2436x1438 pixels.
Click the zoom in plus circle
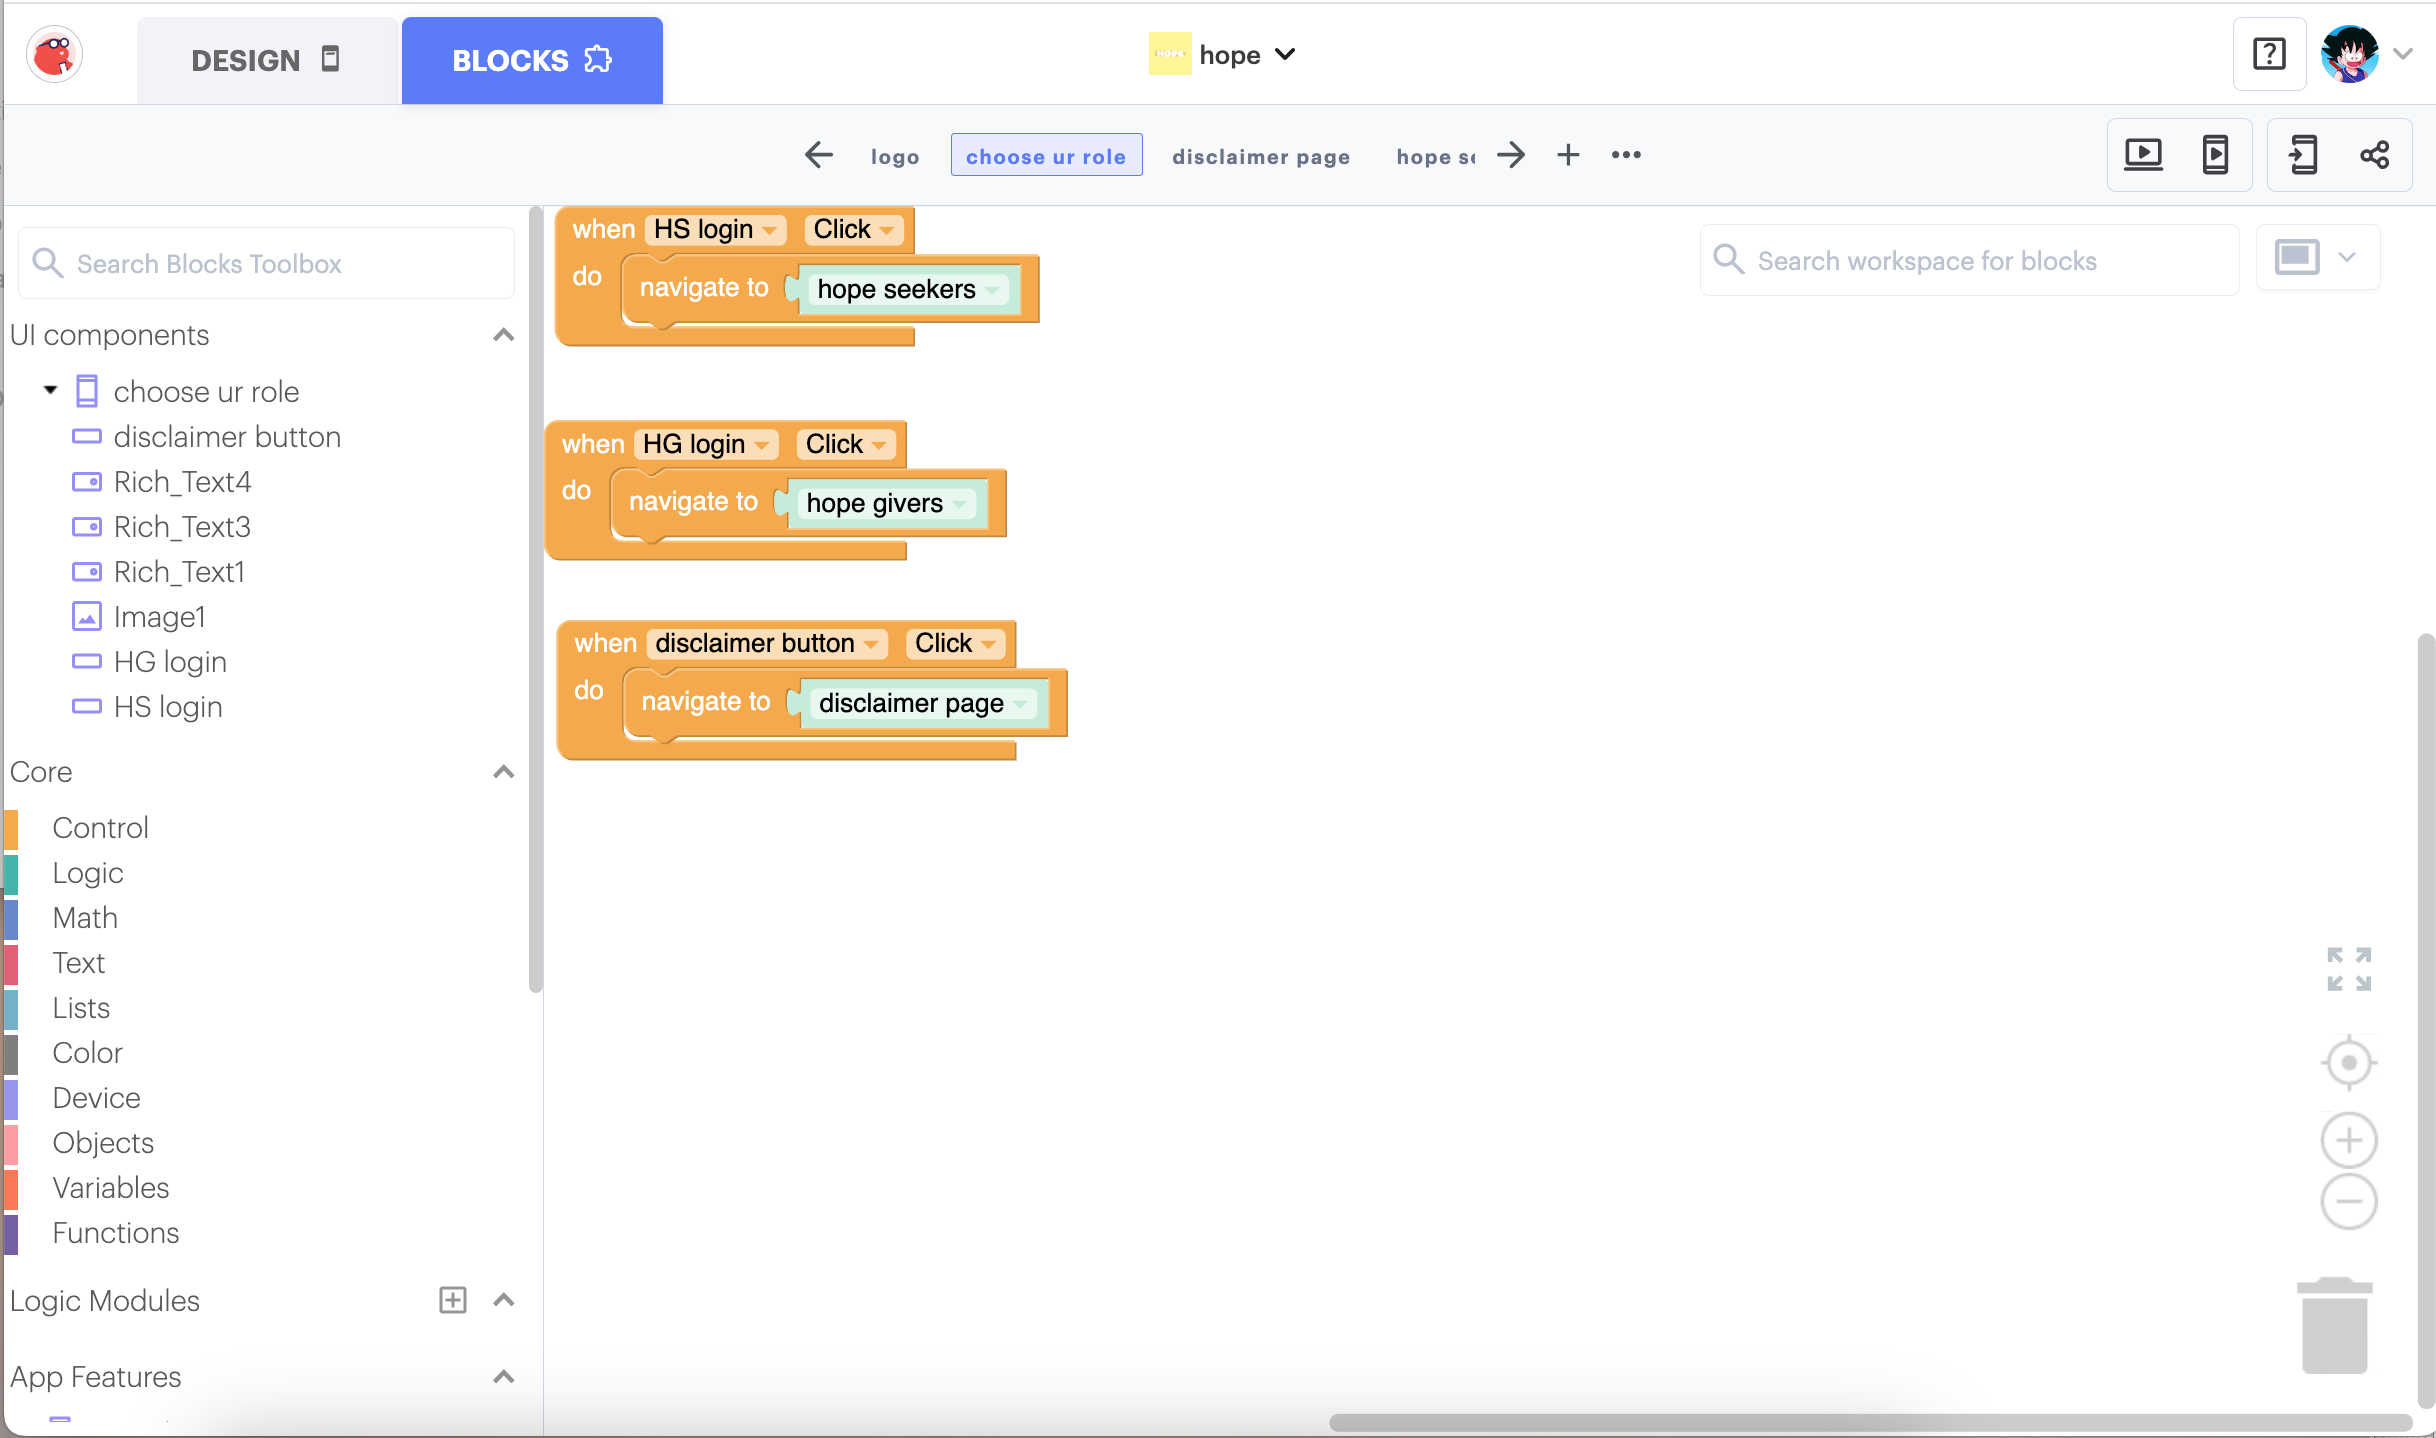click(x=2348, y=1140)
